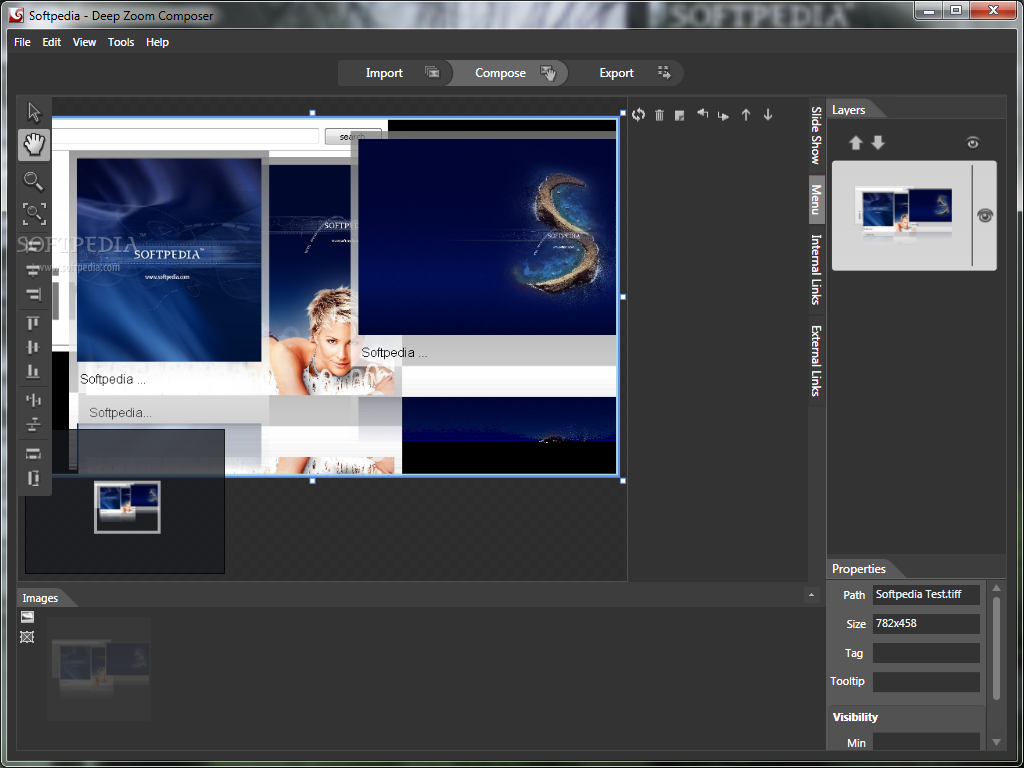This screenshot has height=768, width=1024.
Task: Click the navigator mini-map thumbnail on the canvas
Action: pos(127,507)
